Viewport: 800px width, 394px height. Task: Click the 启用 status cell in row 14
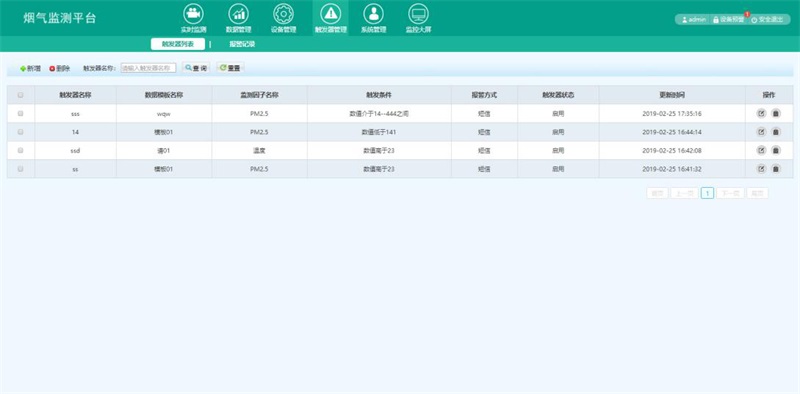click(x=558, y=132)
